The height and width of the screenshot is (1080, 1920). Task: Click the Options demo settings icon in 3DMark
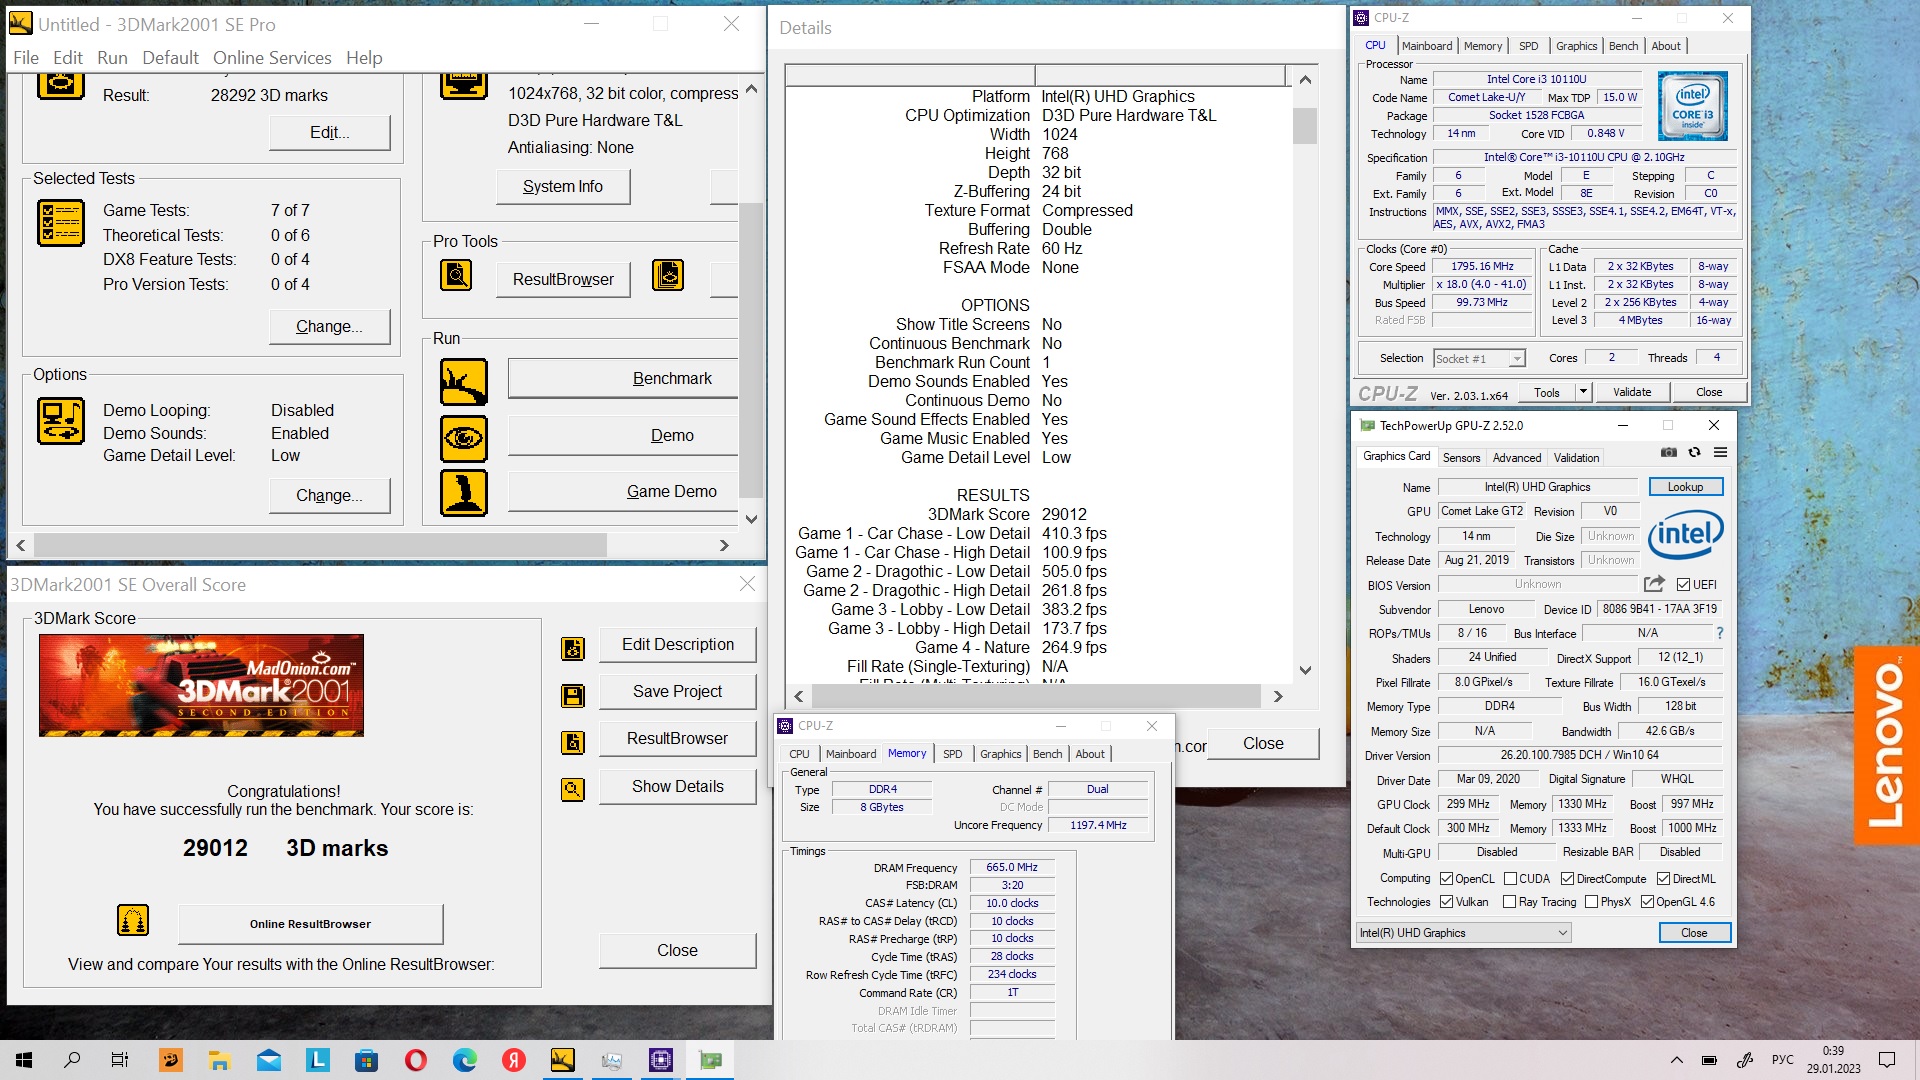click(61, 420)
